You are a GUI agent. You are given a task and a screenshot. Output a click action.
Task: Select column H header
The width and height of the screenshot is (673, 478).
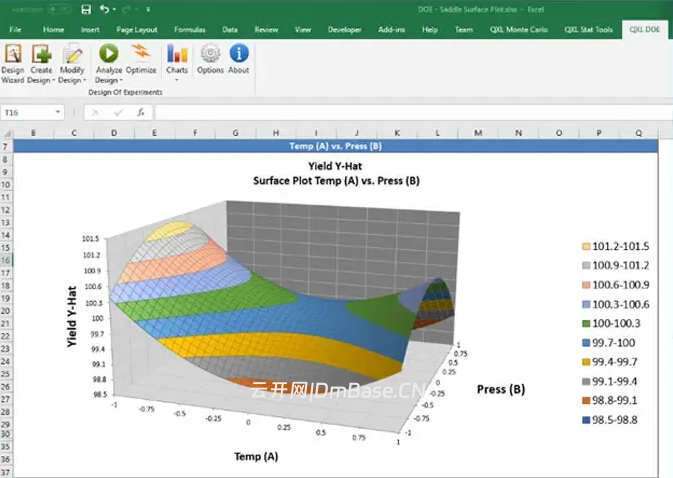276,133
